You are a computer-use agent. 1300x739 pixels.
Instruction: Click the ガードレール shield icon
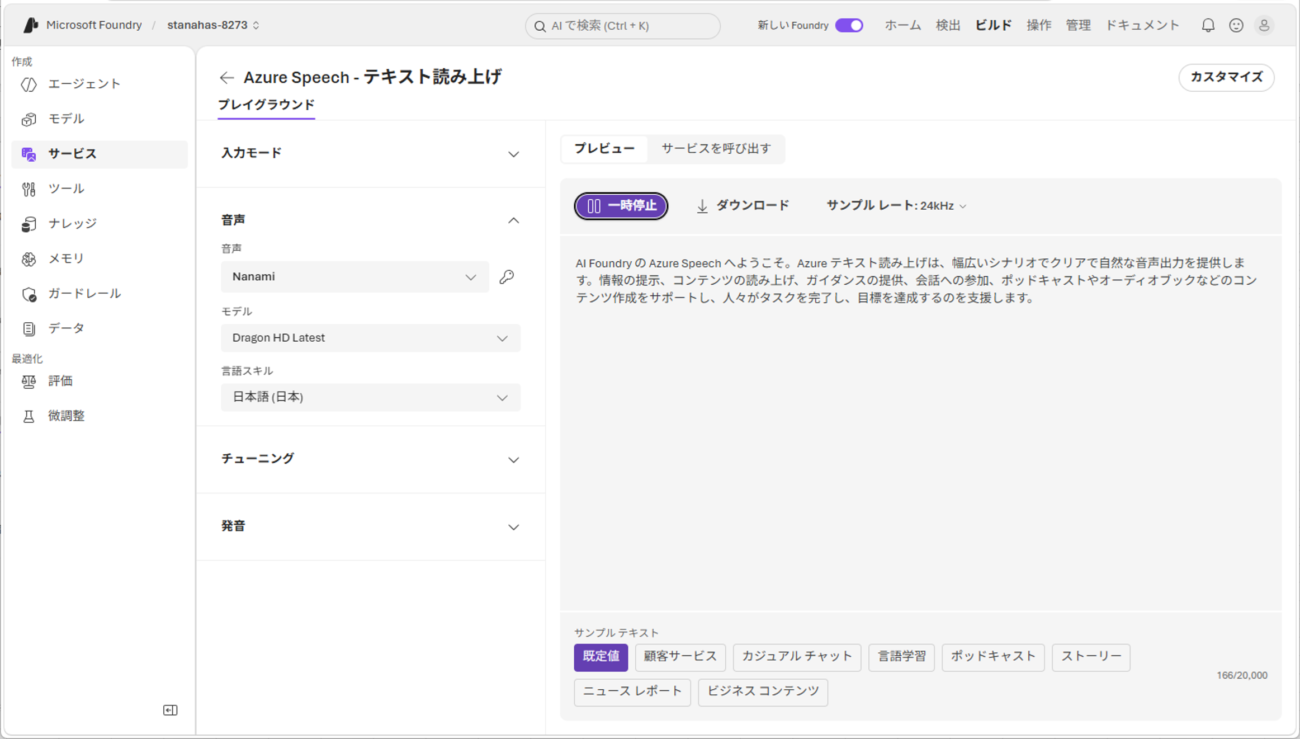[29, 294]
